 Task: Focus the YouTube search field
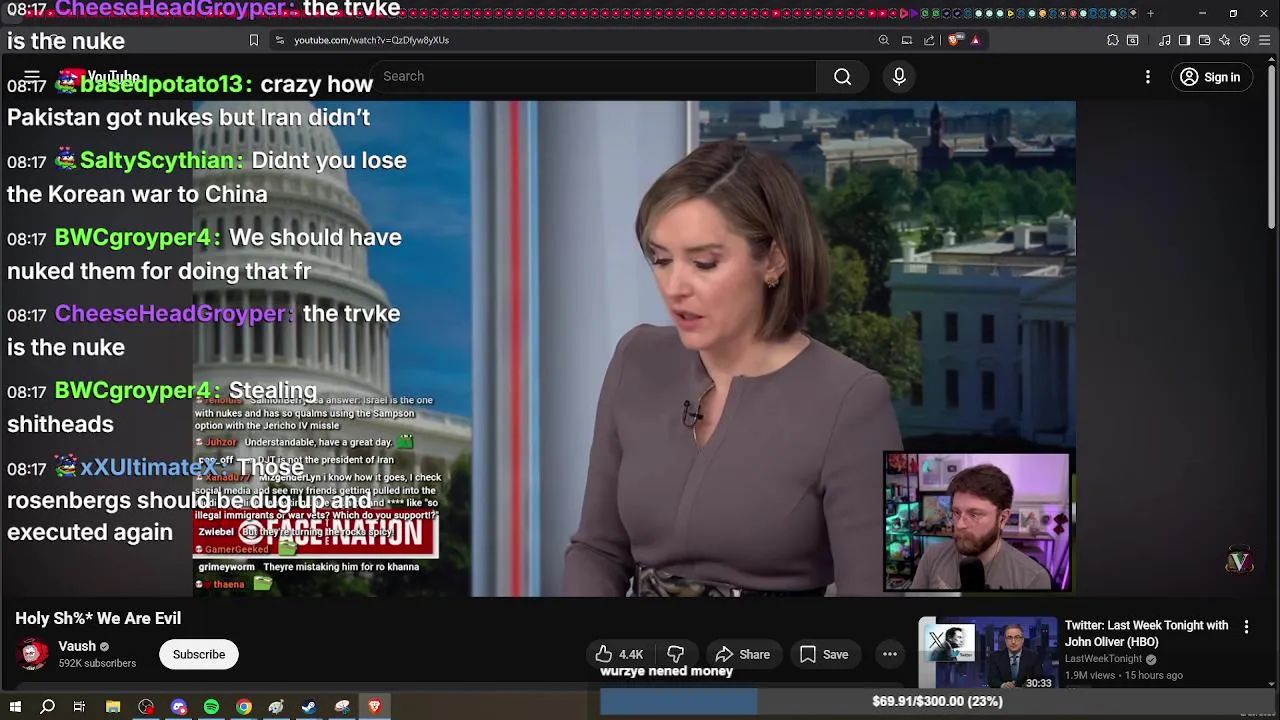click(x=595, y=77)
